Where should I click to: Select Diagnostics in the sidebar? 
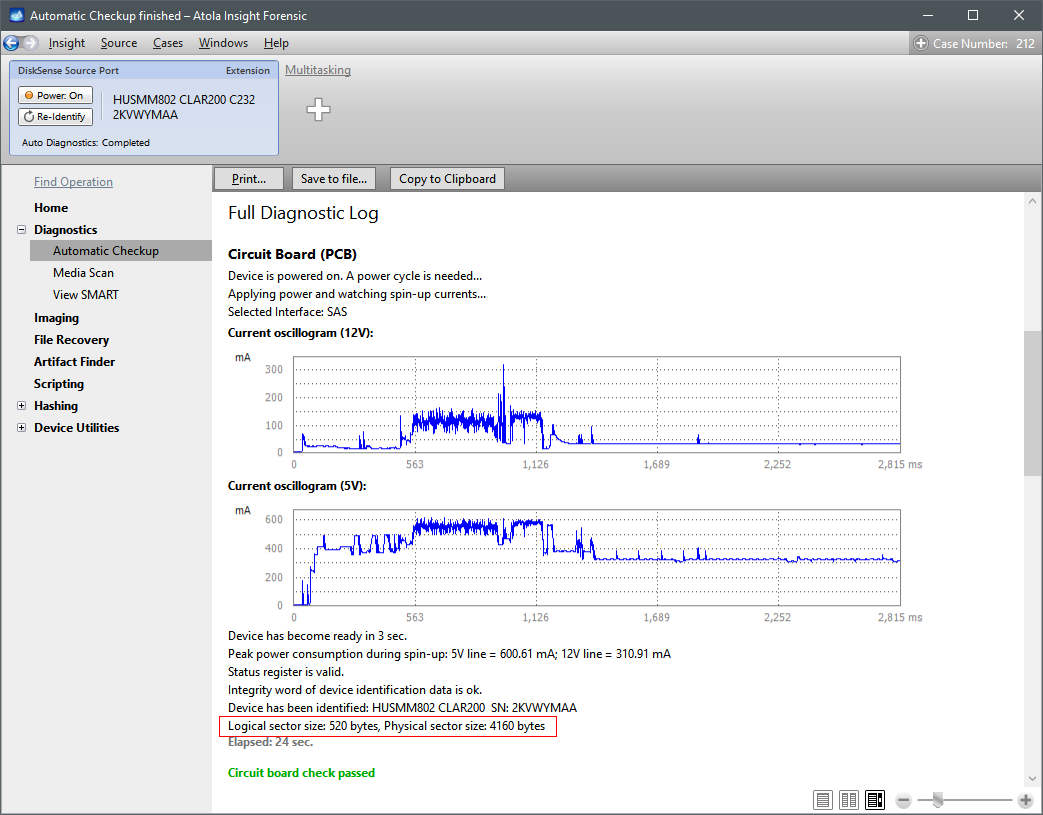tap(65, 230)
